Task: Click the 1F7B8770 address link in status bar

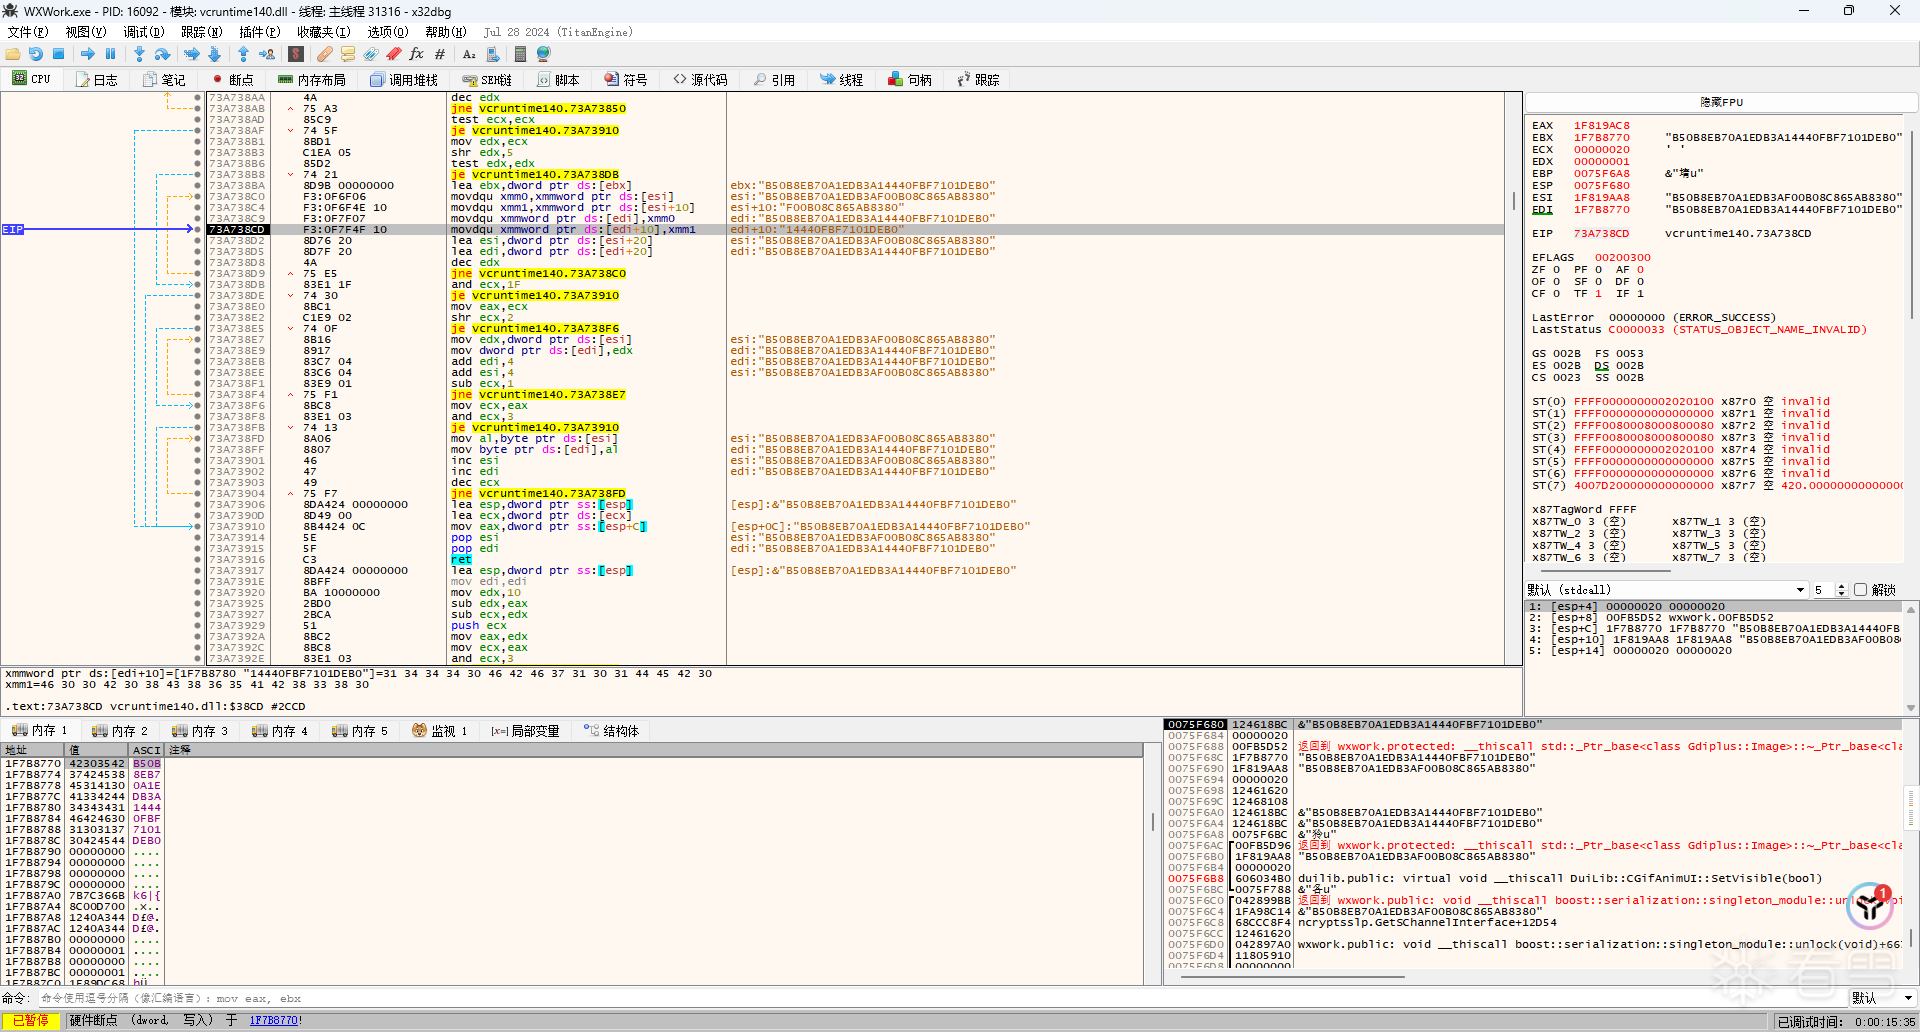Action: 274,1021
